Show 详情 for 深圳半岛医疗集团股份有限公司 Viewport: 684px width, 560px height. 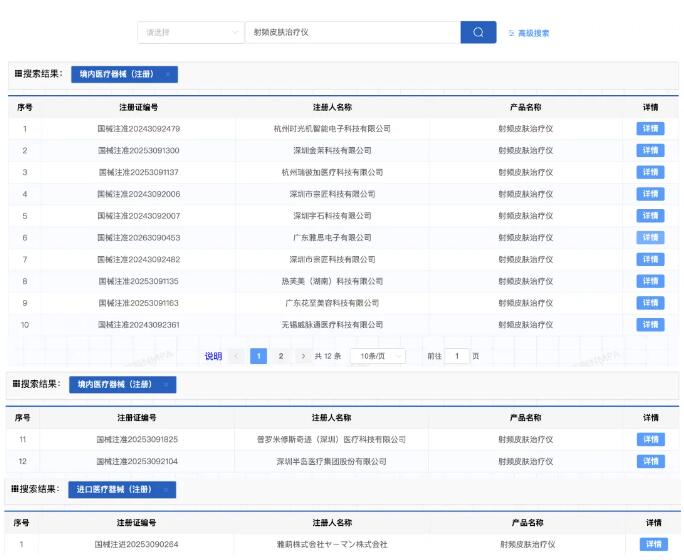click(650, 461)
